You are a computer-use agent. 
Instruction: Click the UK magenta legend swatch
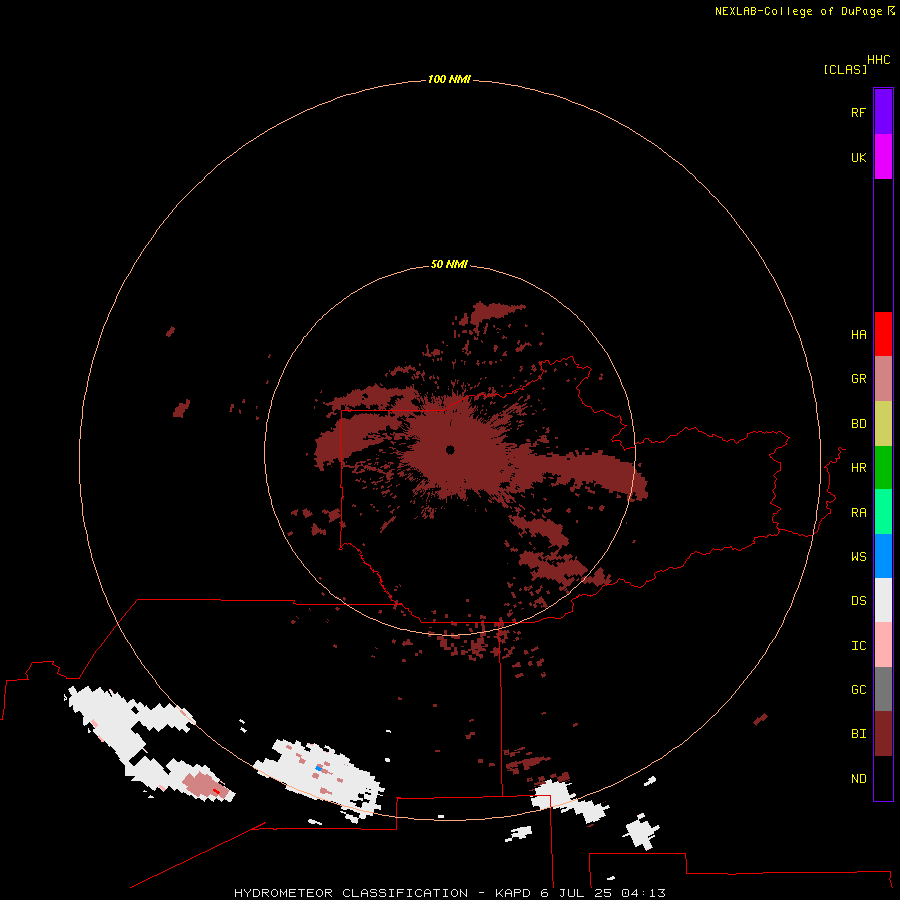coord(883,157)
